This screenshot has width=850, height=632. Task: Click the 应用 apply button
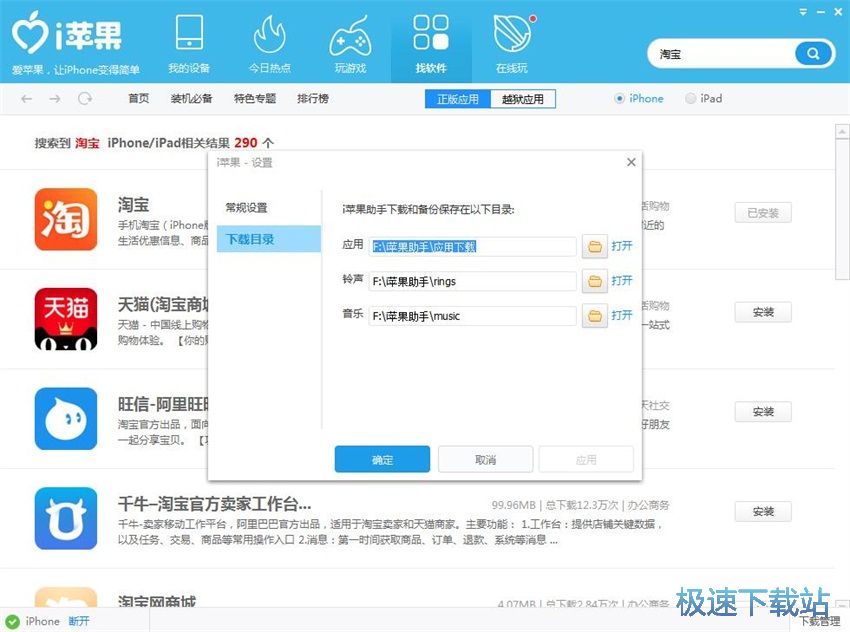[586, 459]
